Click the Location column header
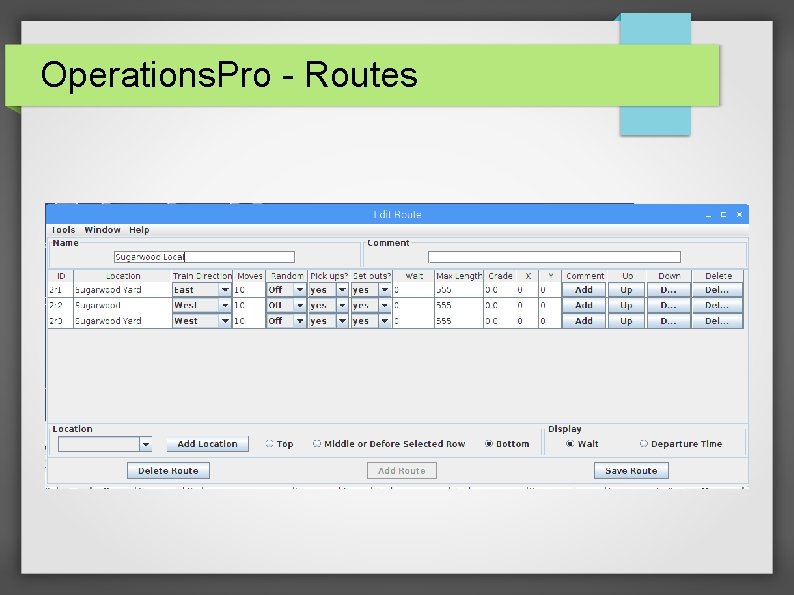 pyautogui.click(x=123, y=276)
